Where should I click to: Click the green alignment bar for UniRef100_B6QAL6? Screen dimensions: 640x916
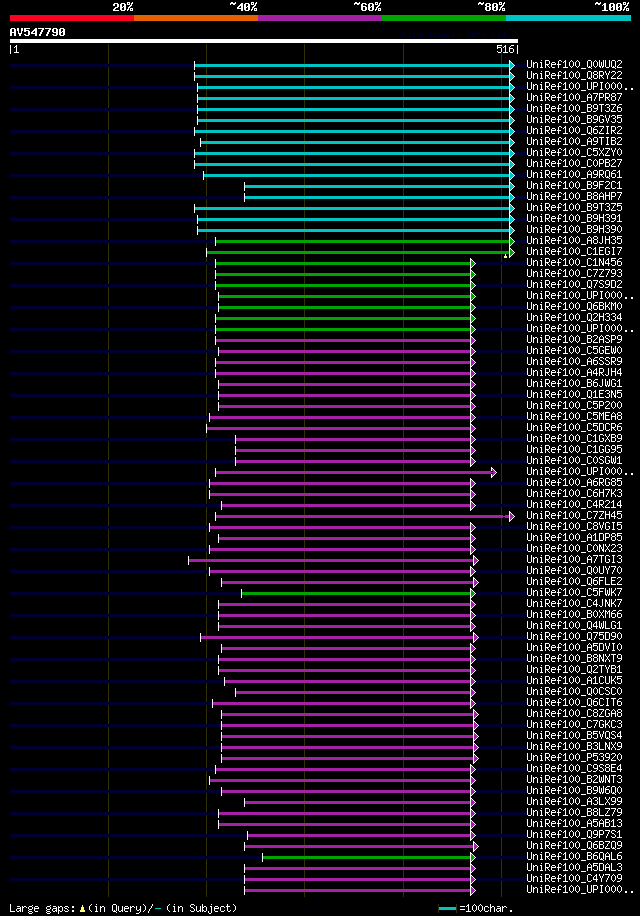tap(367, 858)
